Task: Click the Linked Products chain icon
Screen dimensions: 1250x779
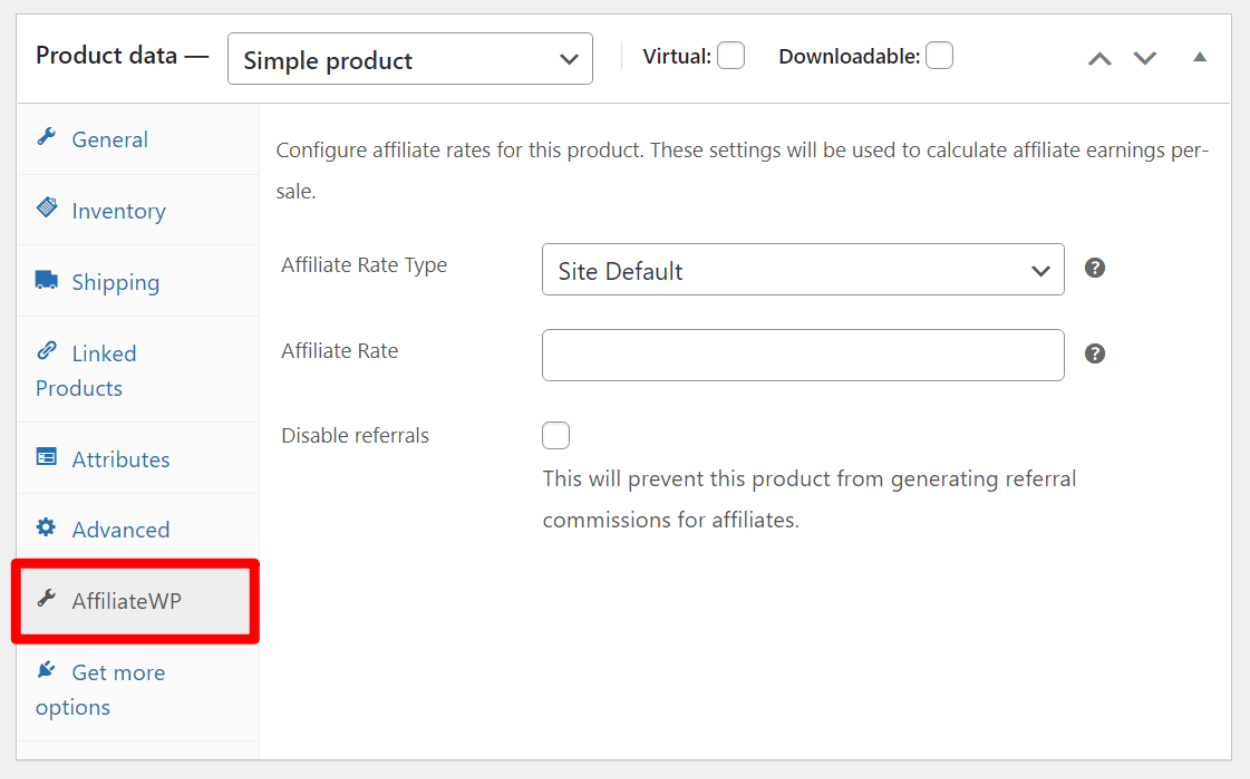Action: tap(46, 351)
